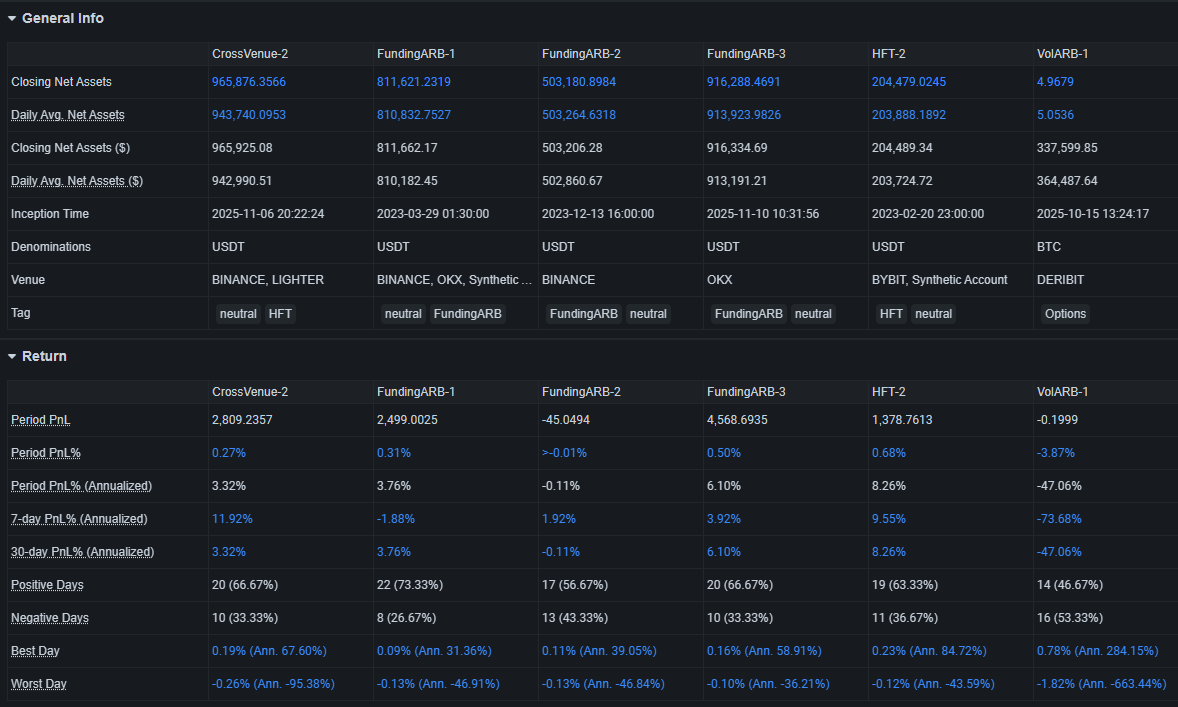The width and height of the screenshot is (1178, 707).
Task: Click the Negative Days row label
Action: pos(50,618)
